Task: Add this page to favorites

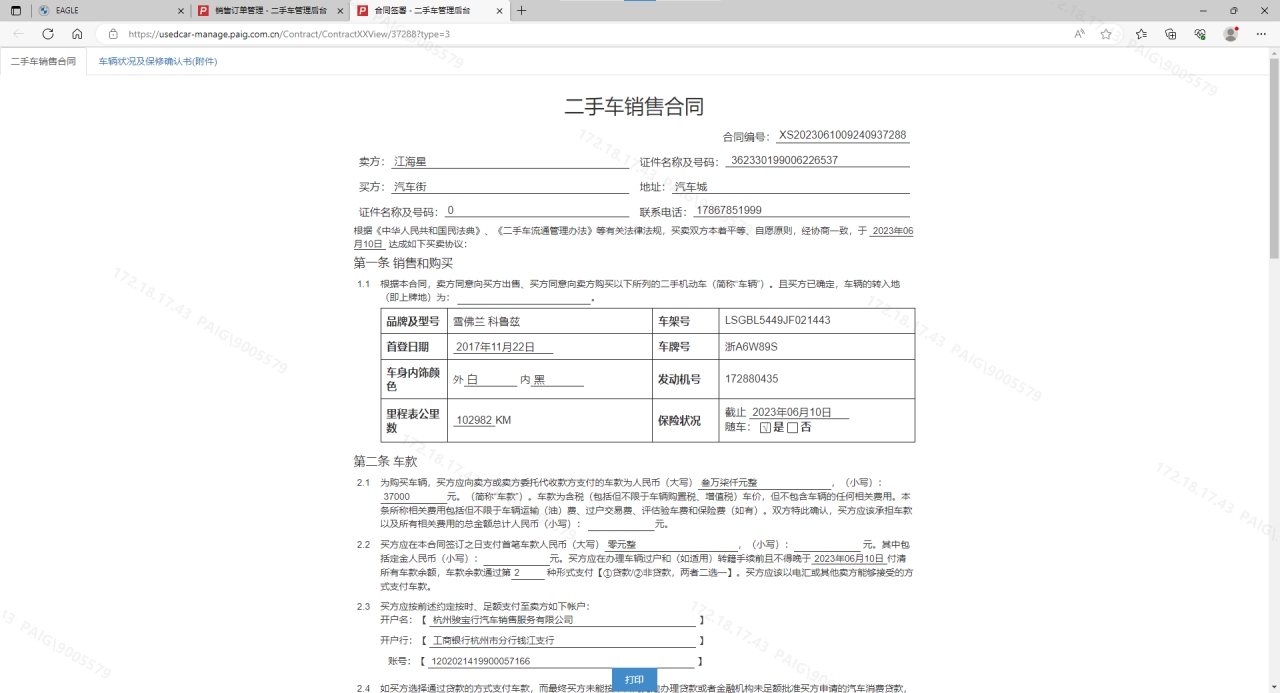Action: coord(1106,33)
